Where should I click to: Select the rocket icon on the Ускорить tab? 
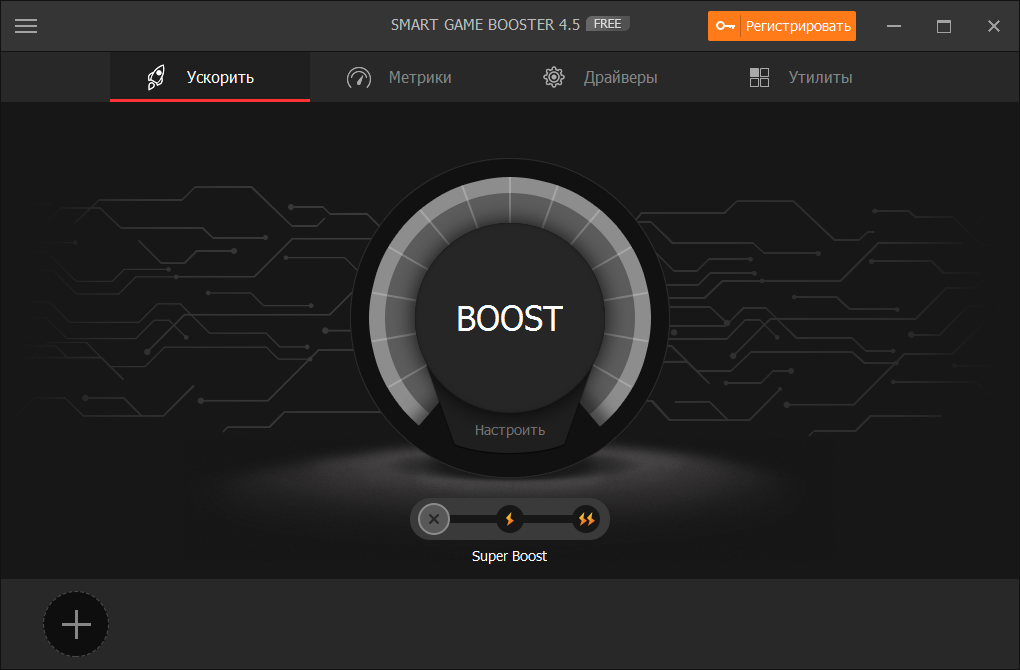click(156, 76)
